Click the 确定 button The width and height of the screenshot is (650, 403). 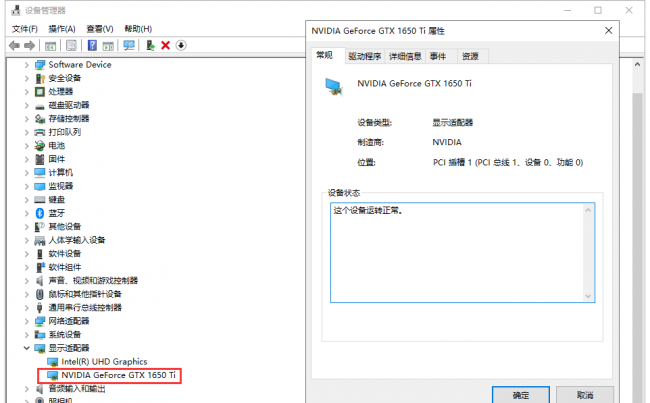pos(521,395)
